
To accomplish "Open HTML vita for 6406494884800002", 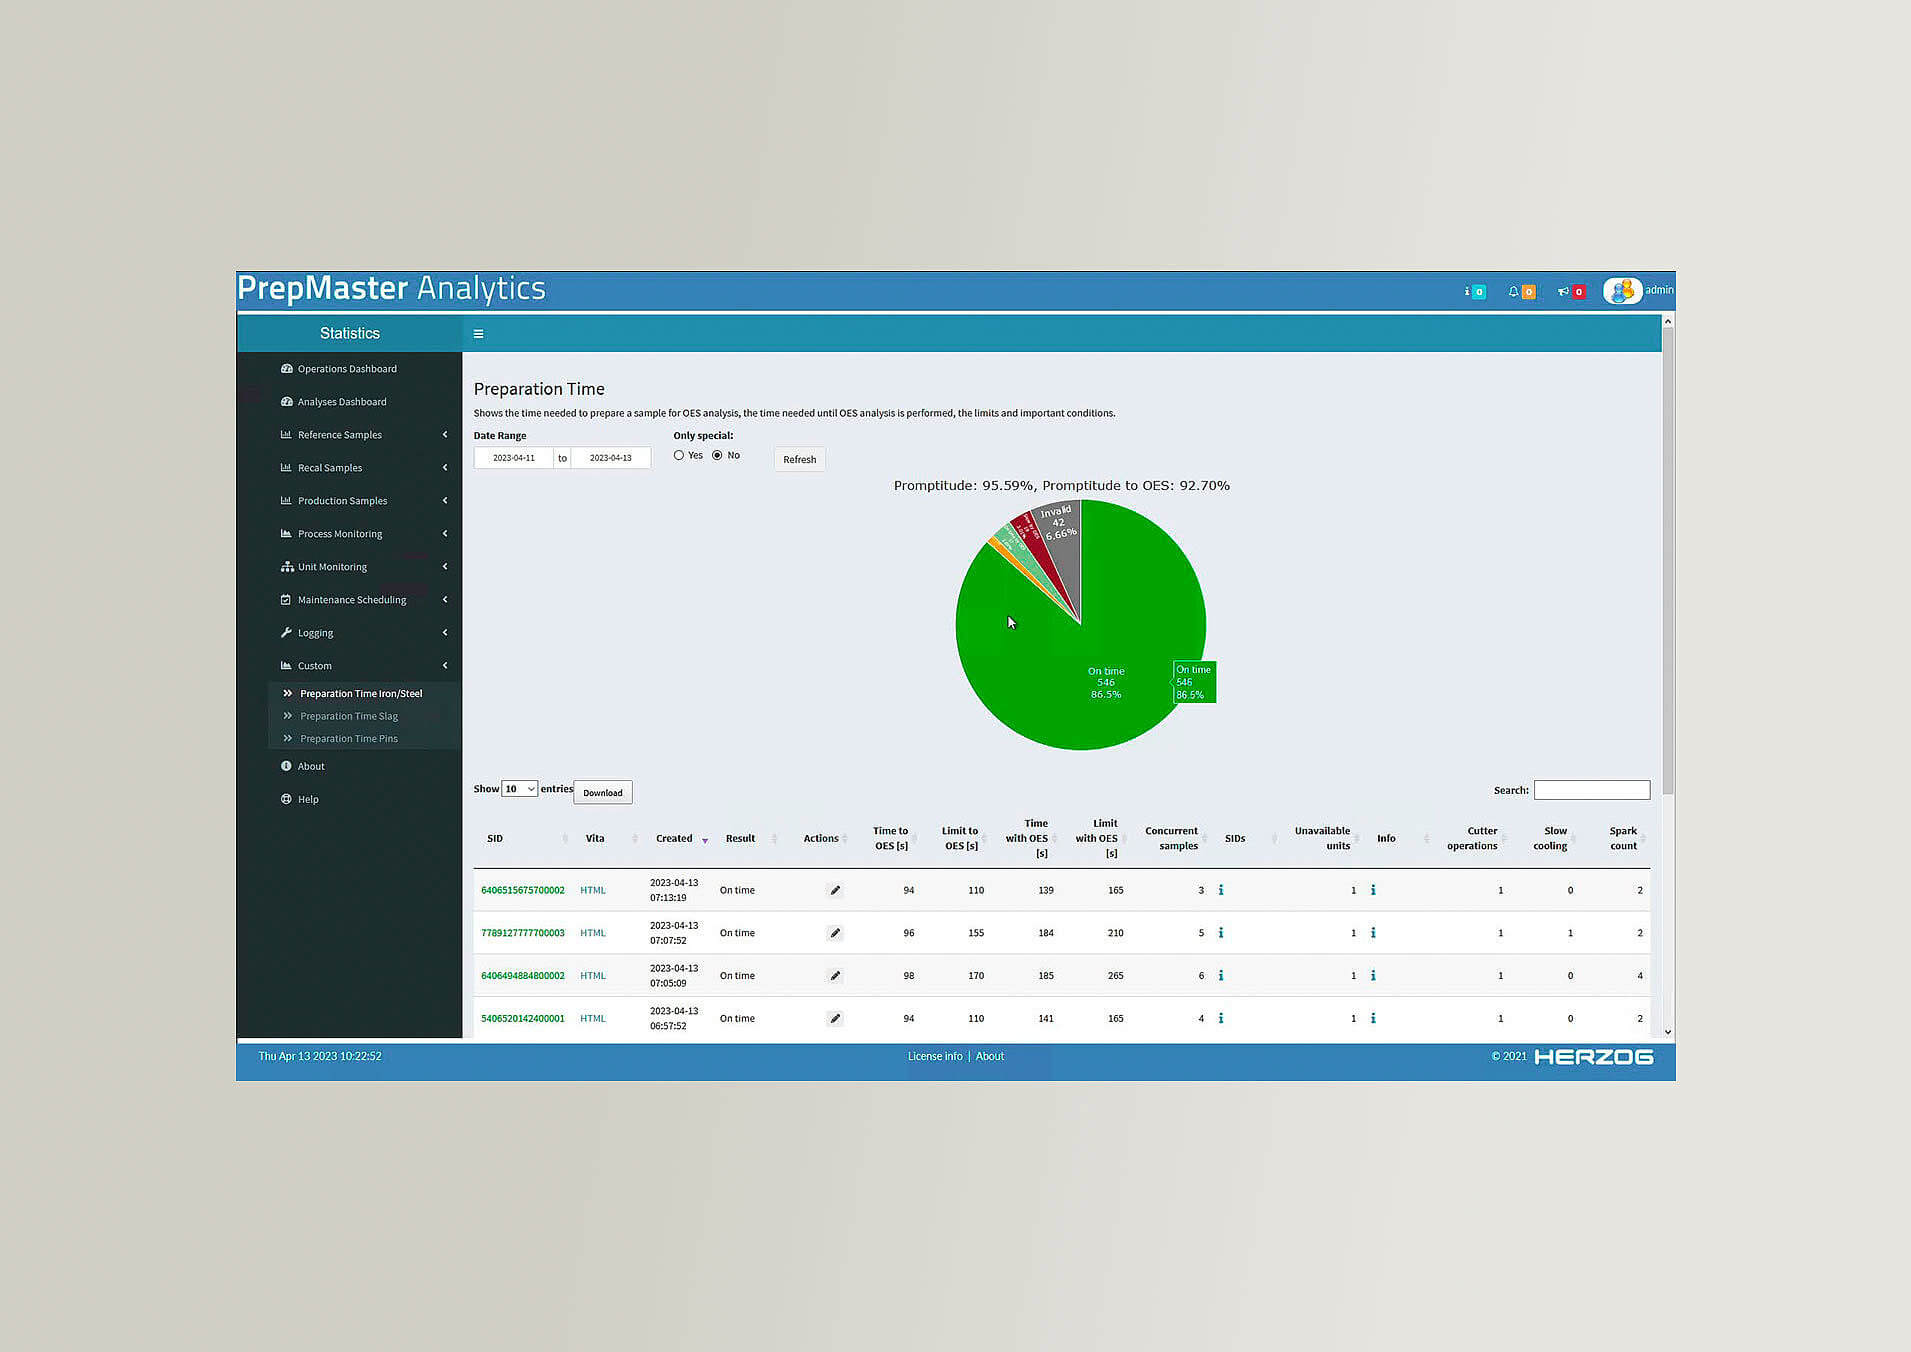I will [x=593, y=976].
